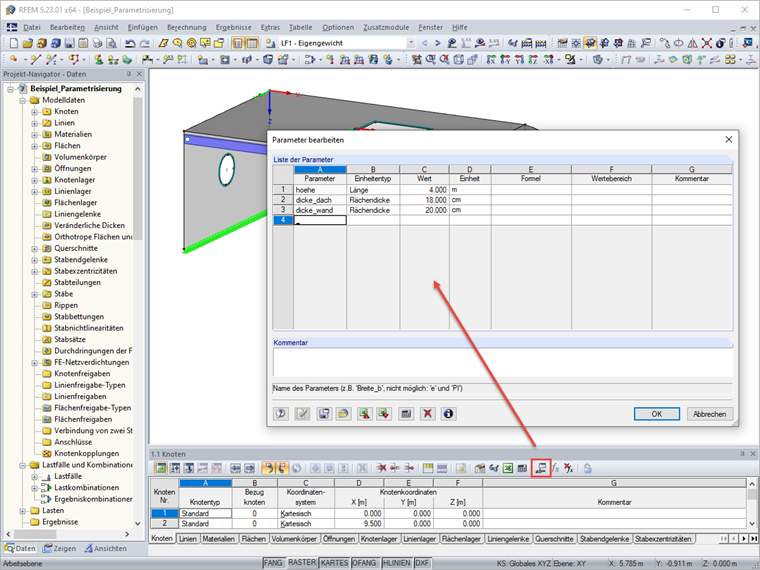Click OK in Parameter bearbeiten dialog

tap(657, 414)
